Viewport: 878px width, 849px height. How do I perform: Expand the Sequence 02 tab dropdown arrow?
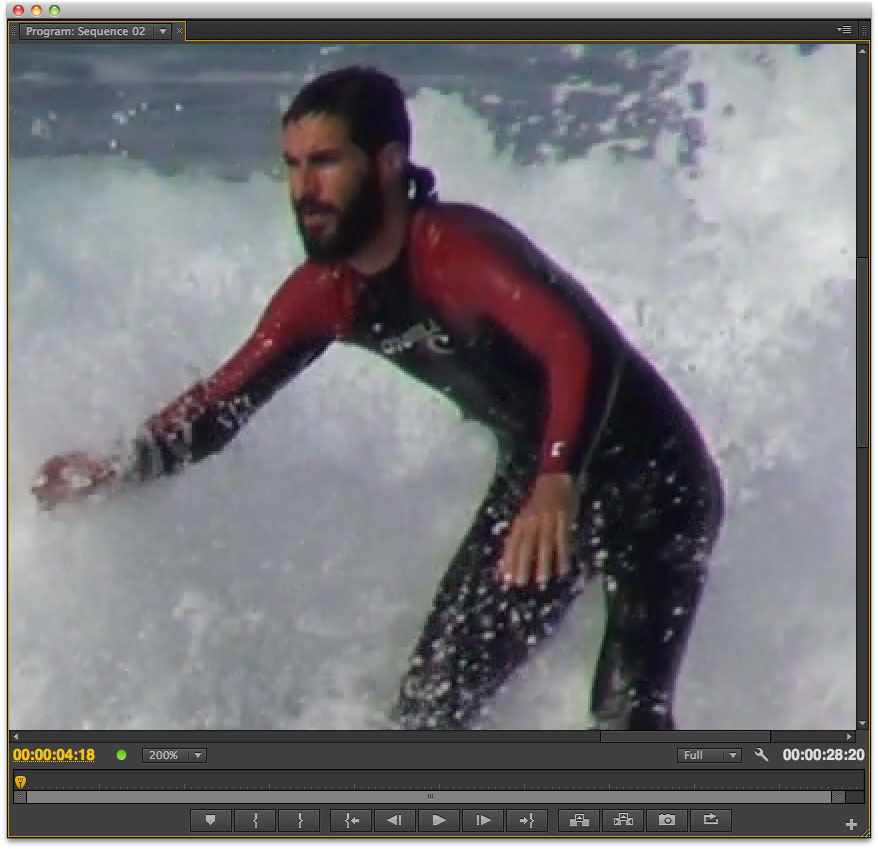point(163,32)
